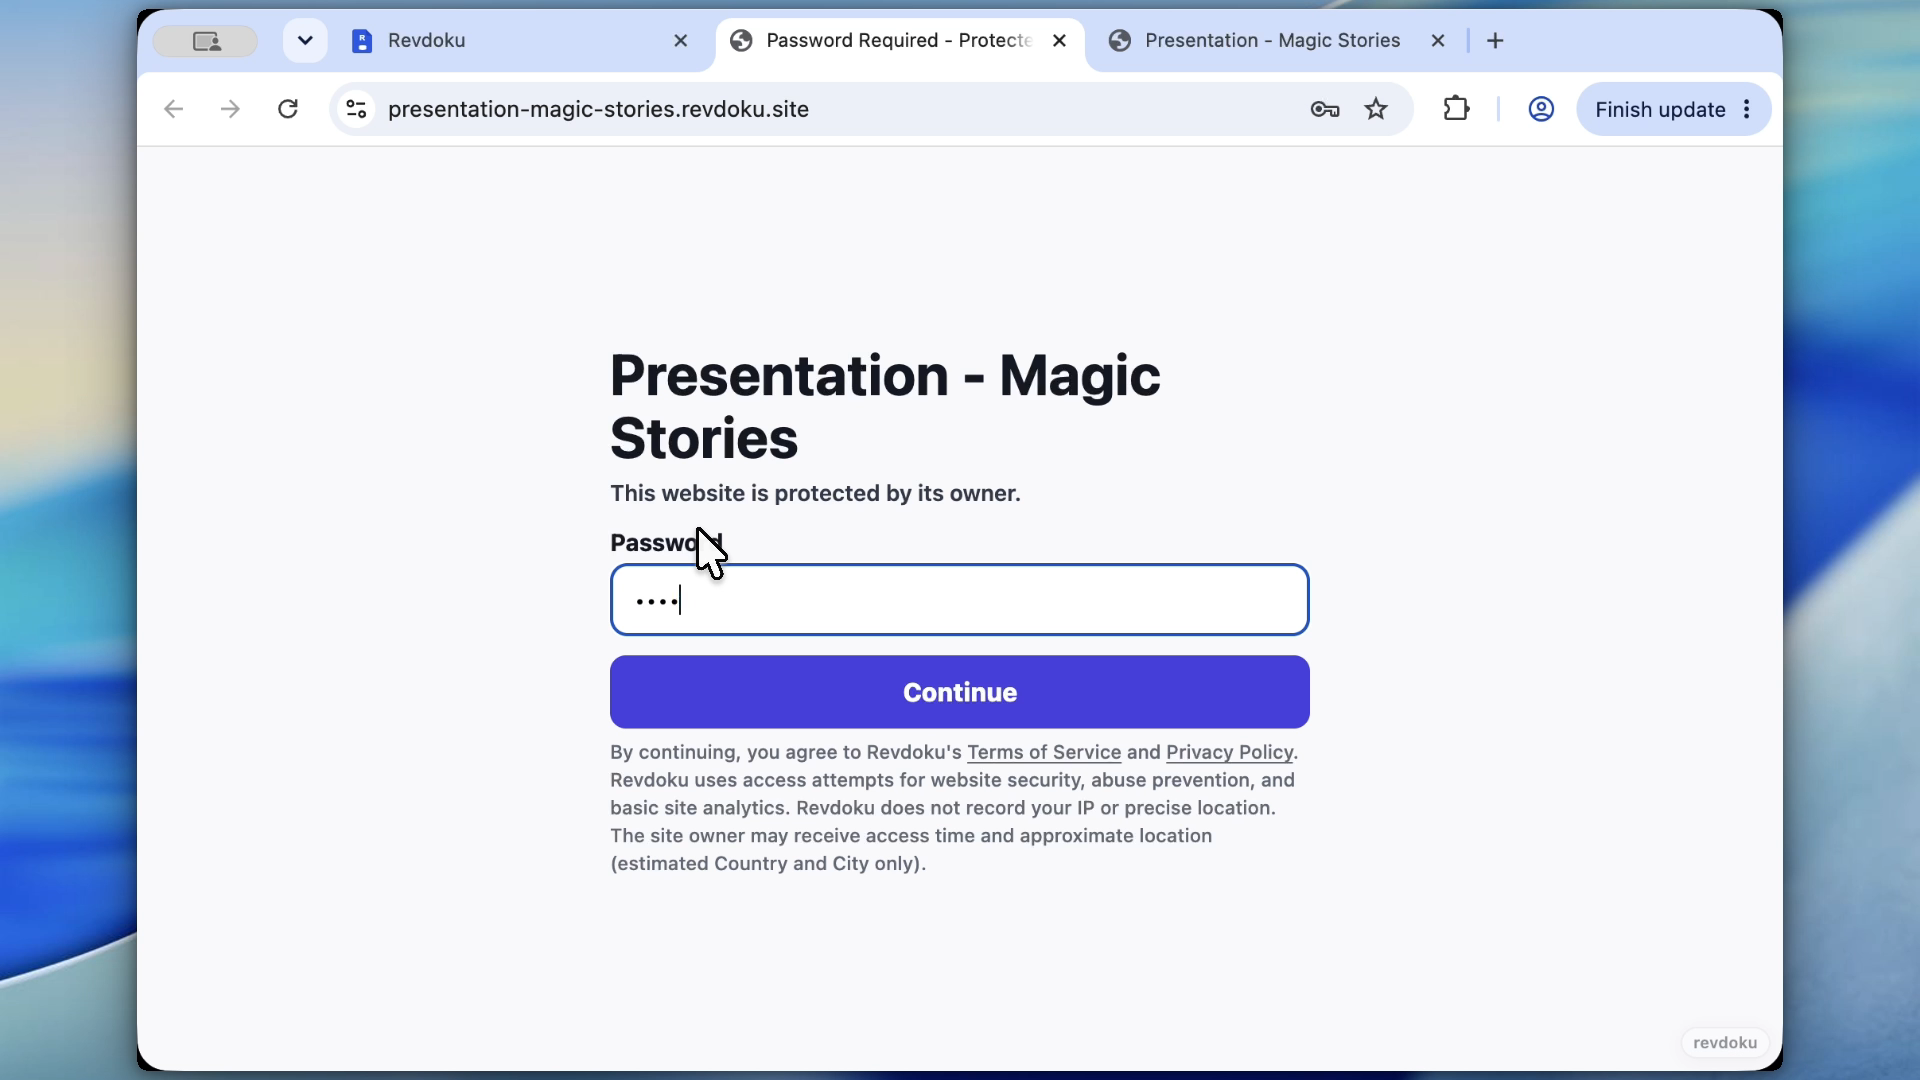Image resolution: width=1920 pixels, height=1080 pixels.
Task: Click inside the Password input field
Action: [x=960, y=600]
